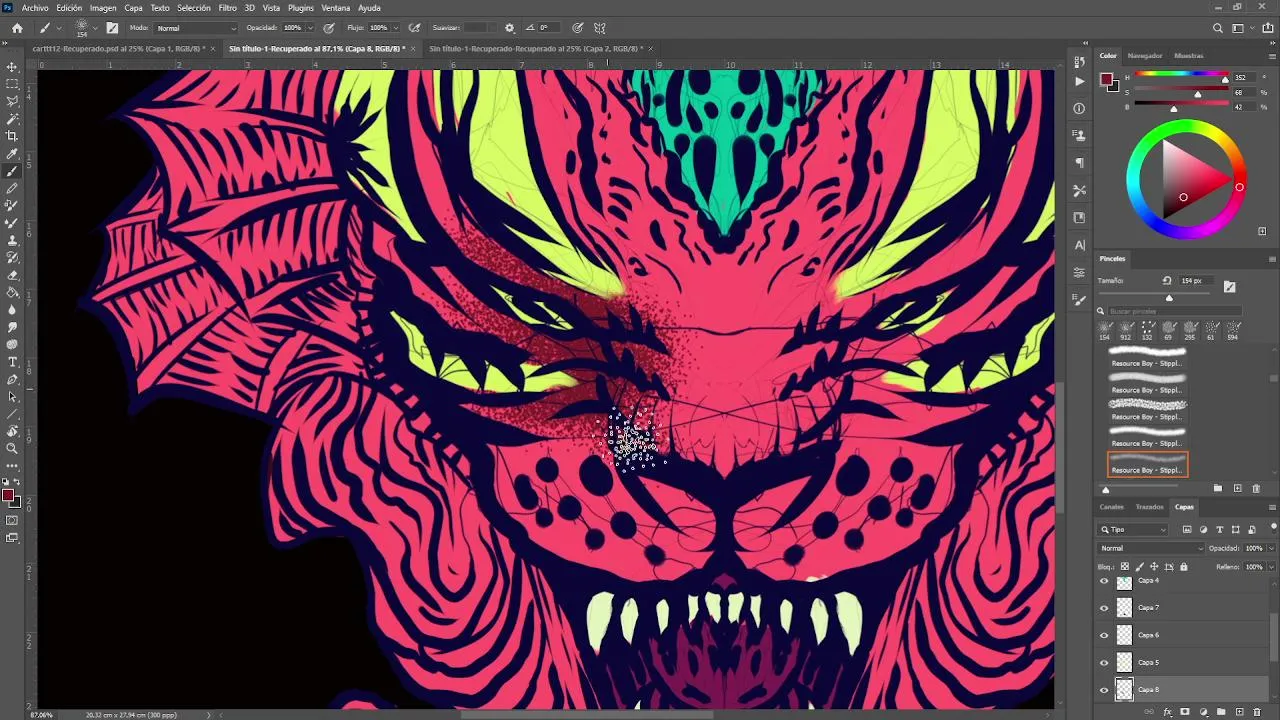Open the Character panel icon
This screenshot has height=720, width=1280.
[x=1079, y=245]
